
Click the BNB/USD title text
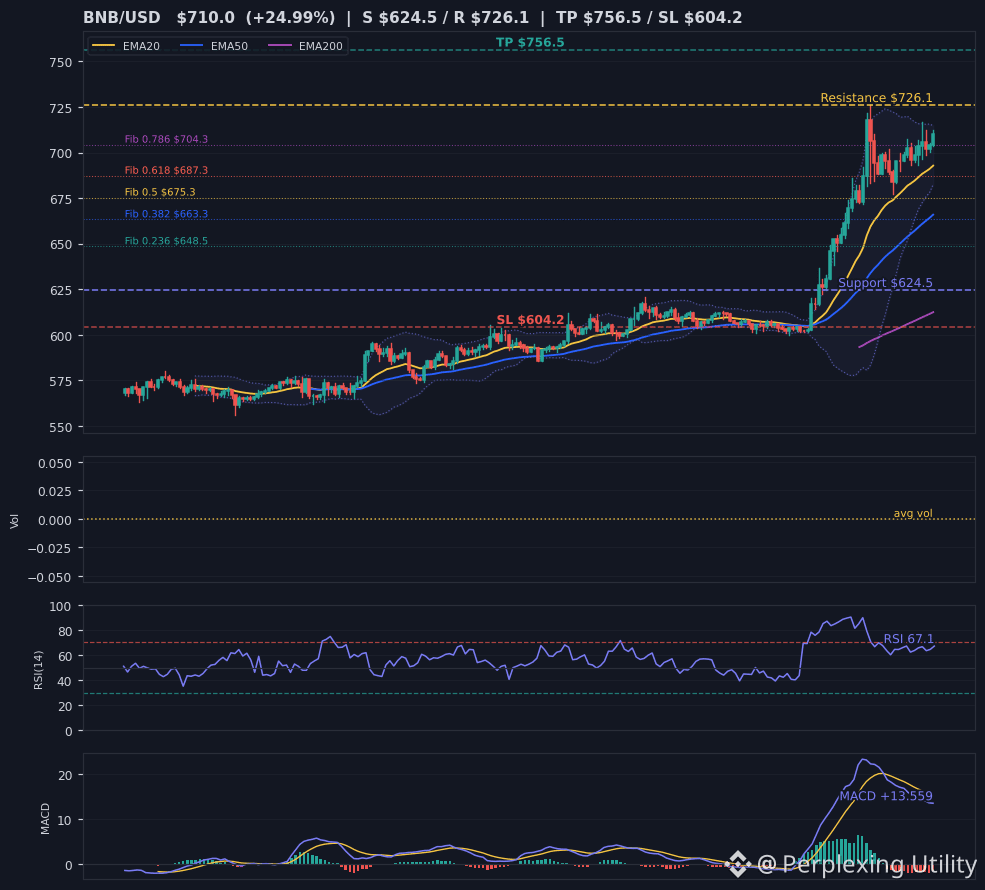click(121, 18)
